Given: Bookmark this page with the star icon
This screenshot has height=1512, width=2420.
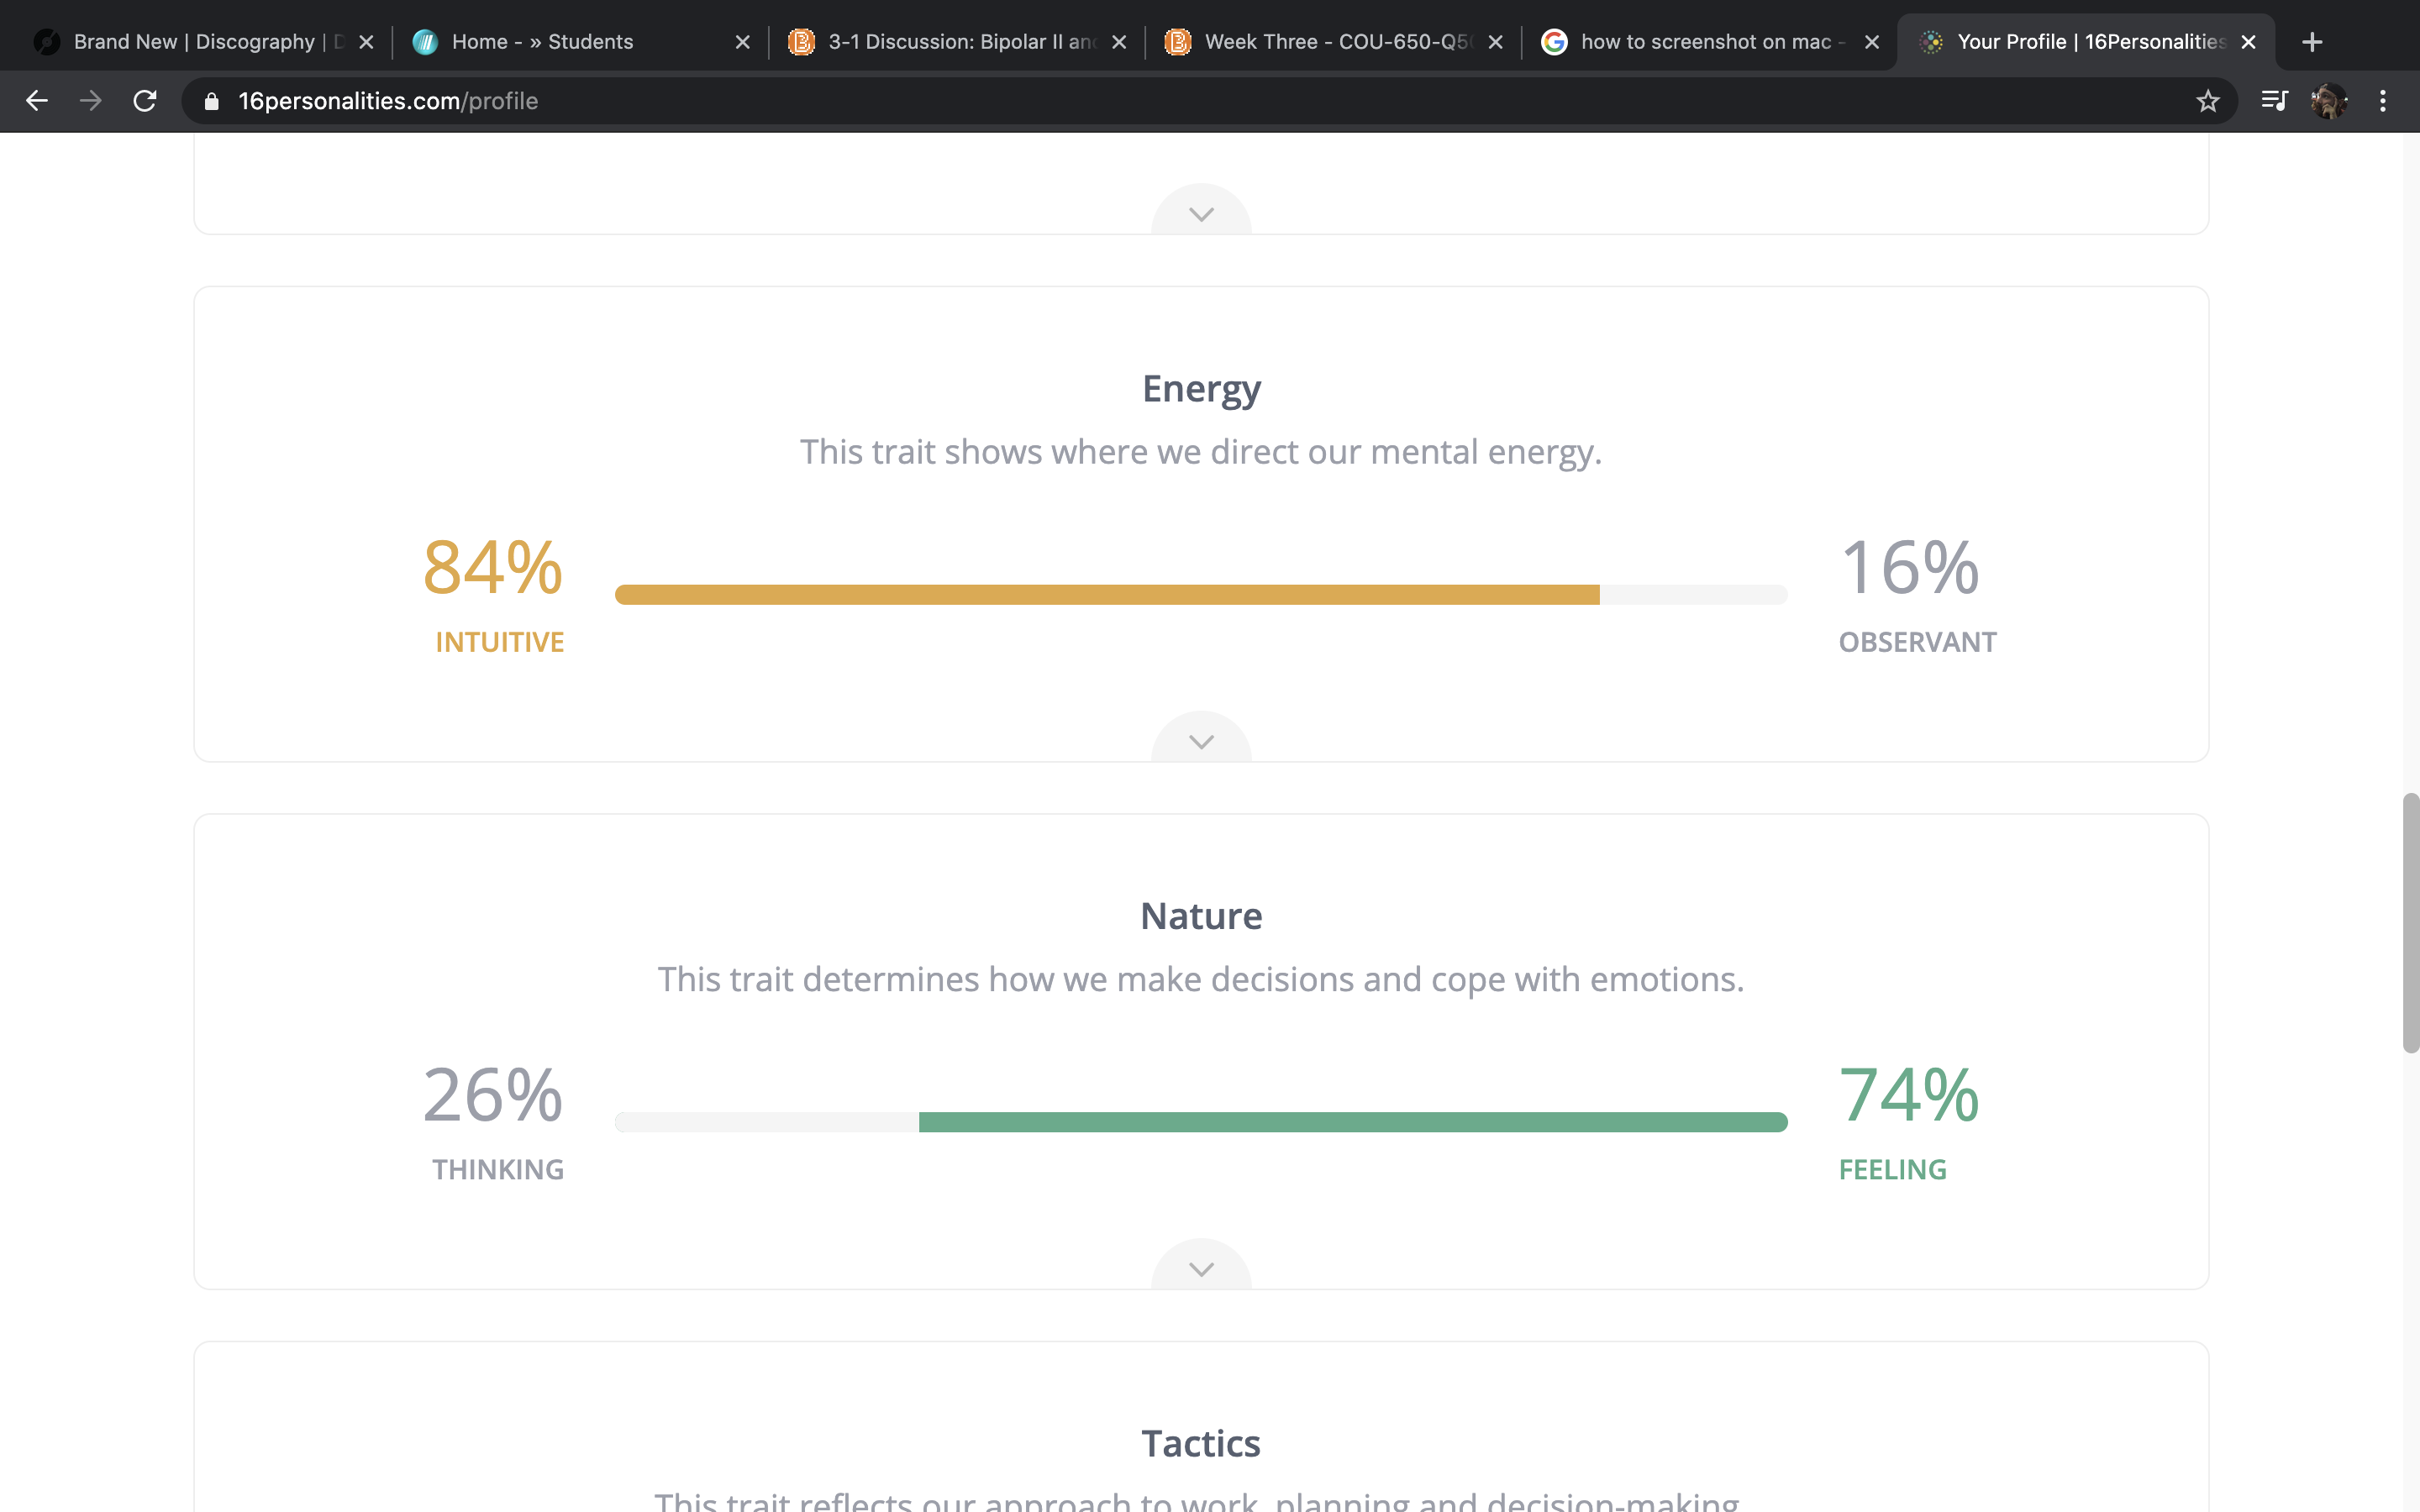Looking at the screenshot, I should pyautogui.click(x=2208, y=101).
